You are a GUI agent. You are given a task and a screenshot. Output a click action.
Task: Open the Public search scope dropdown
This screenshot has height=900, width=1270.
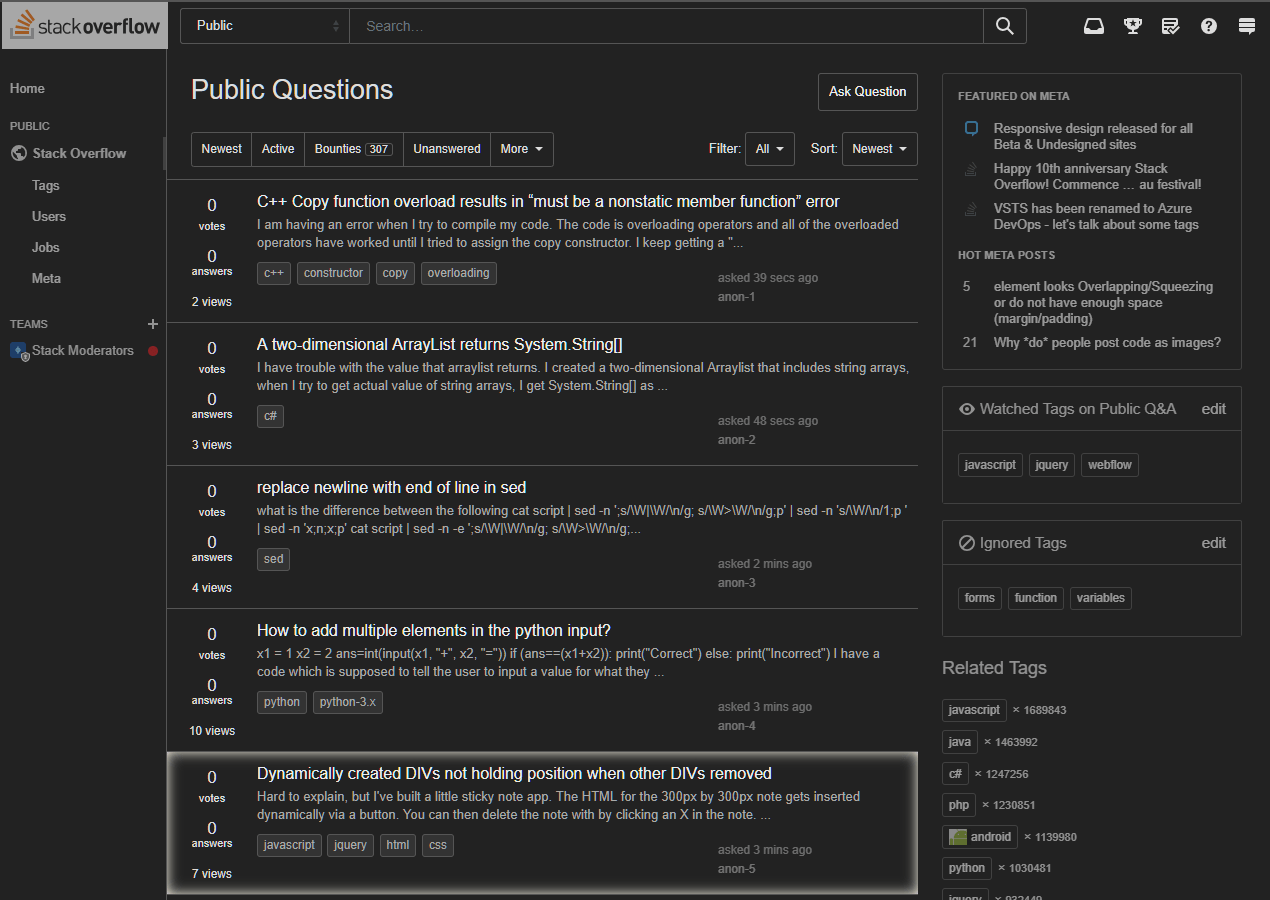(265, 26)
